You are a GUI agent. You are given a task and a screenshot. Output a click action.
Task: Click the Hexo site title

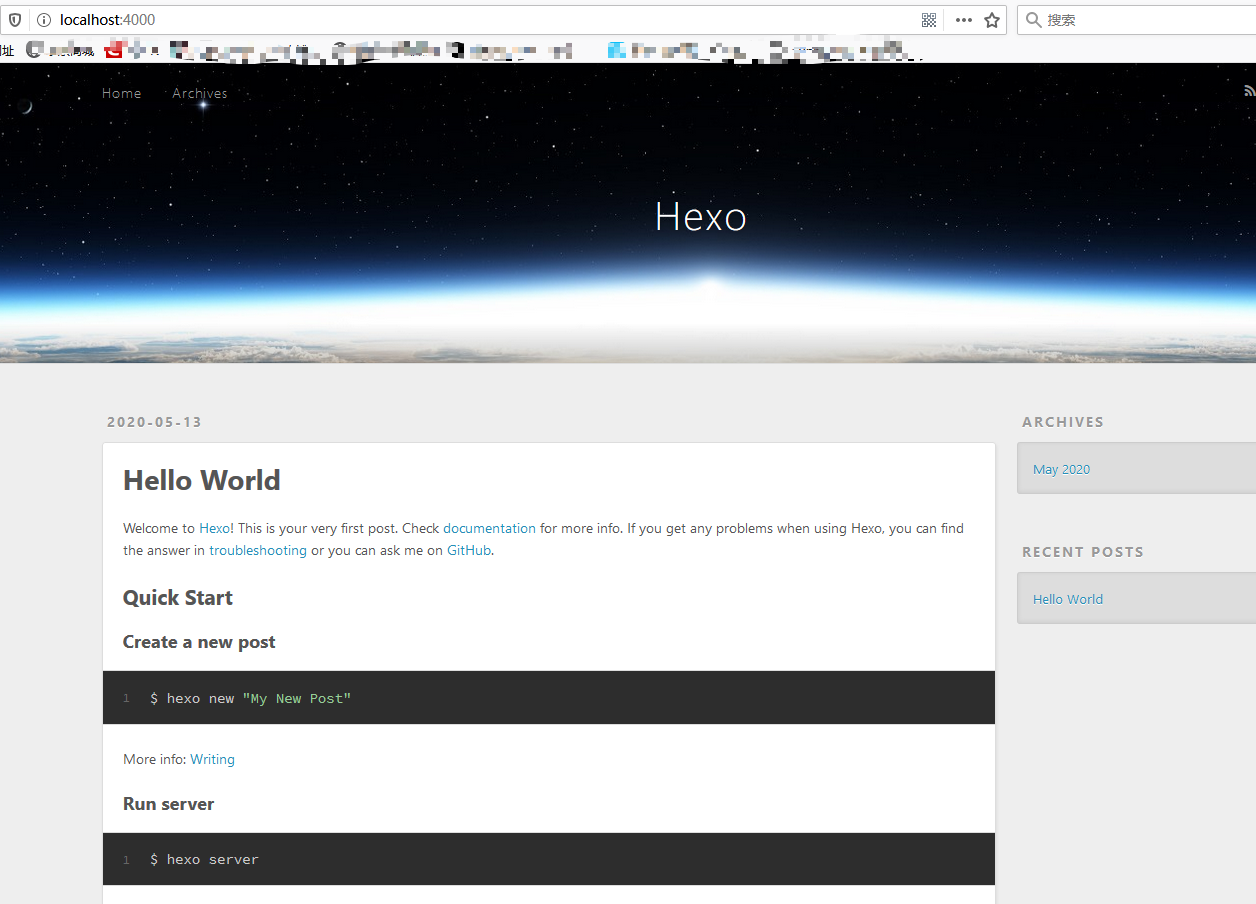tap(700, 216)
